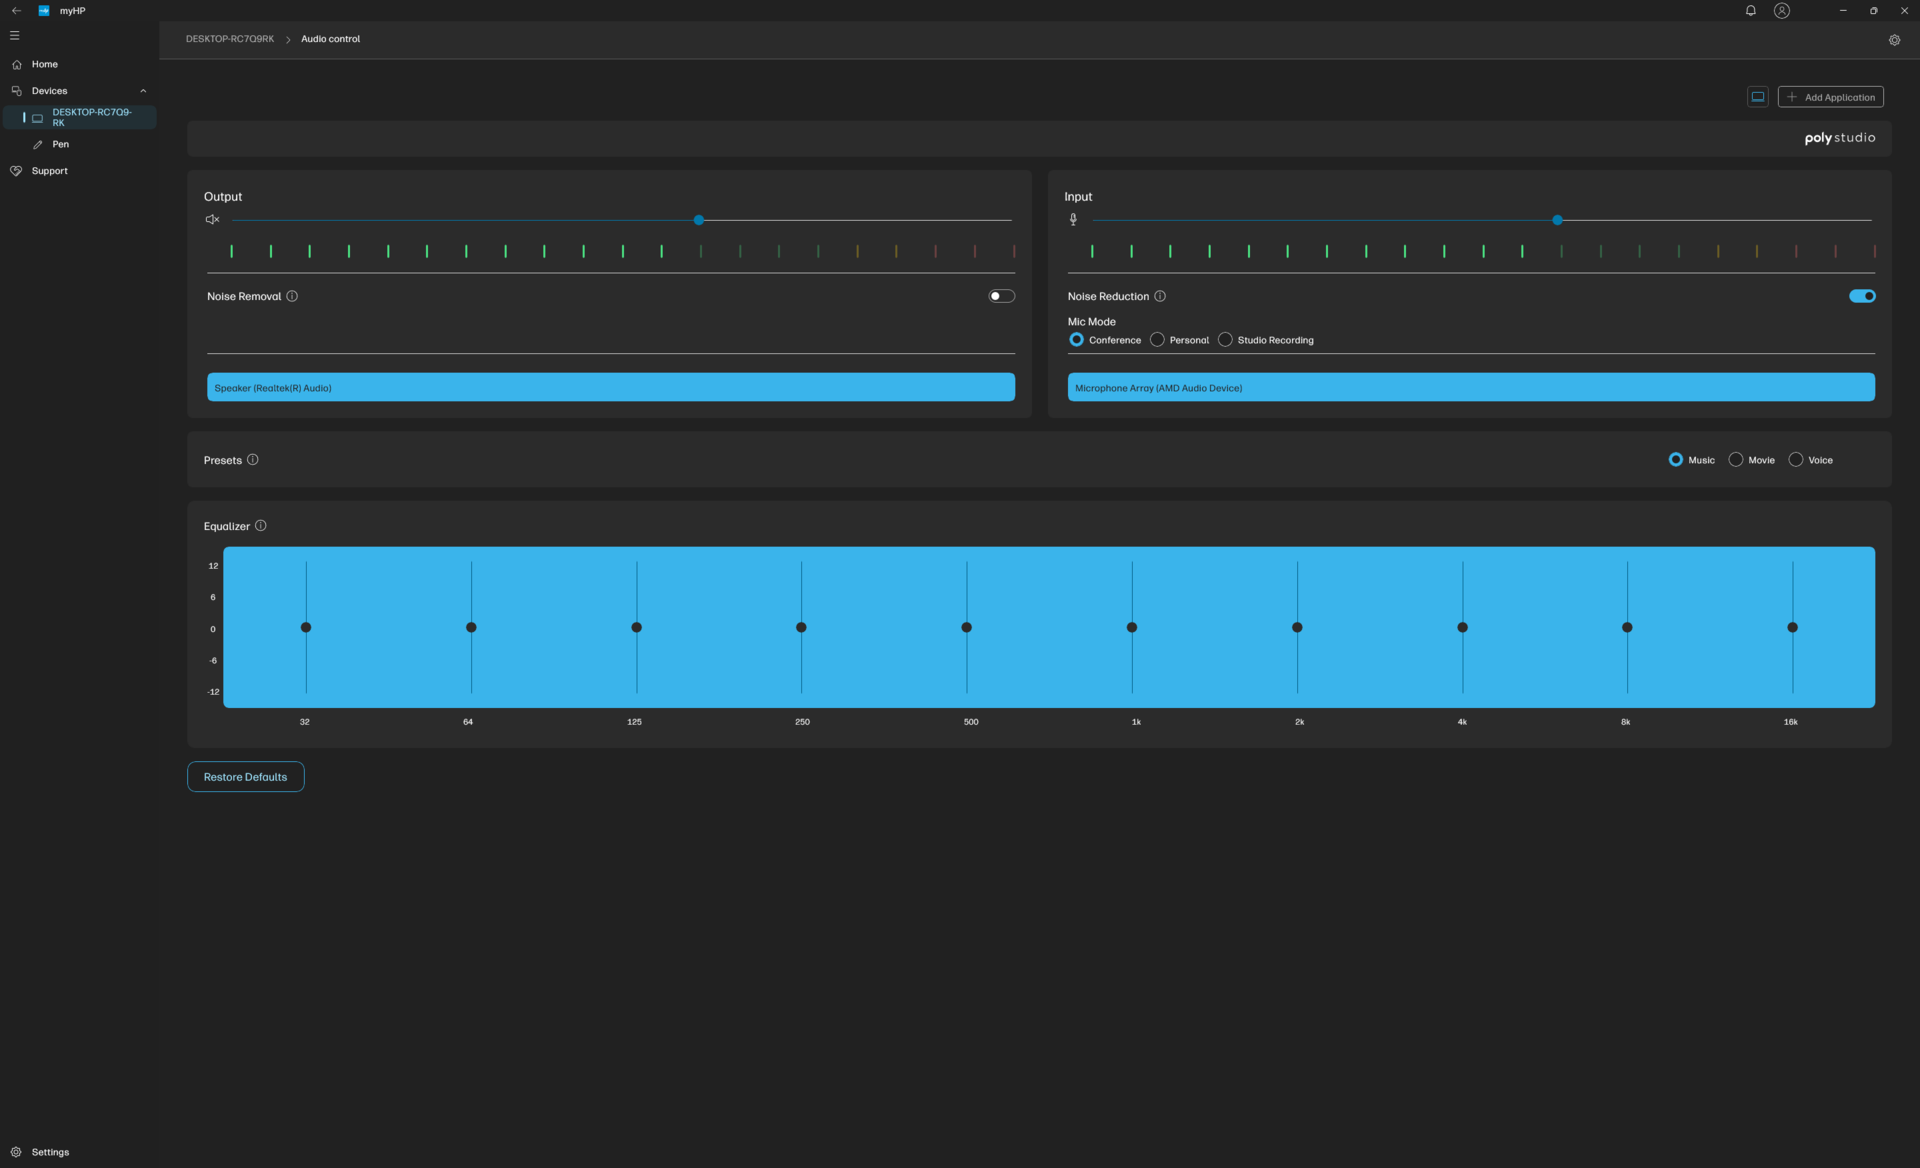Click the monitor icon beside Add Application
This screenshot has width=1920, height=1168.
1758,97
